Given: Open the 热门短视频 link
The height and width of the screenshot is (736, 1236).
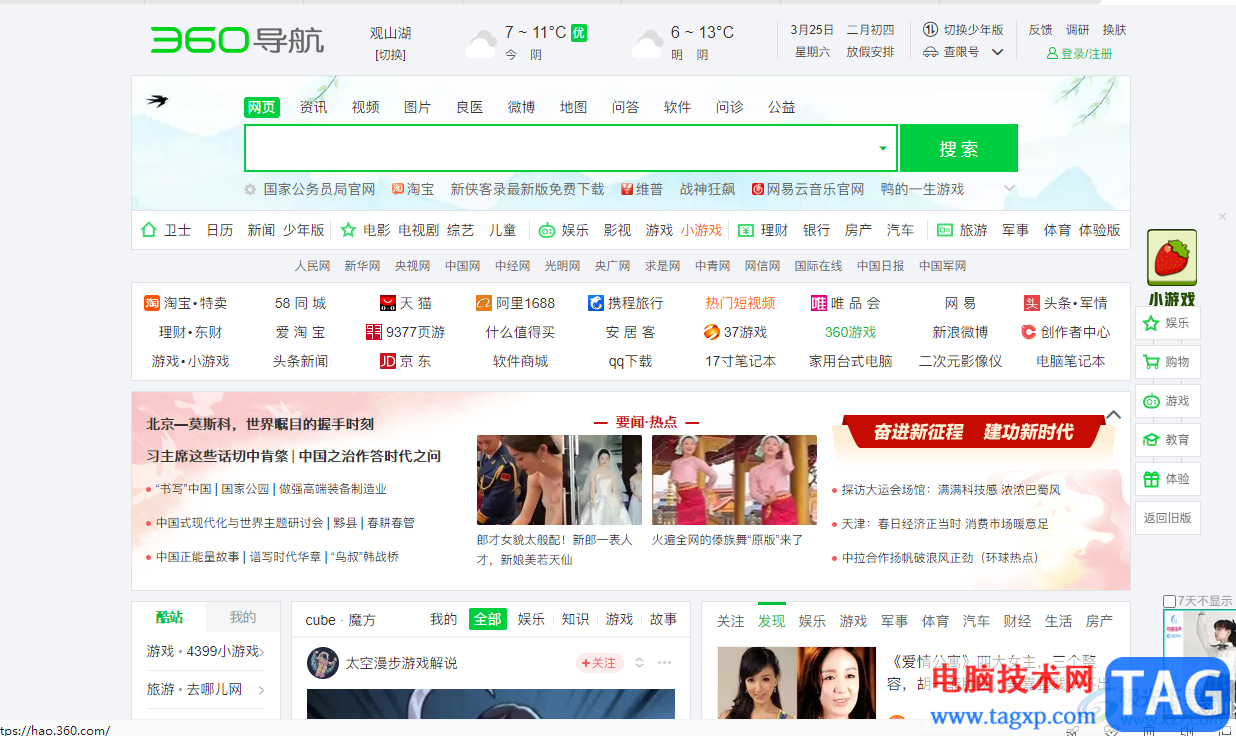Looking at the screenshot, I should (740, 303).
